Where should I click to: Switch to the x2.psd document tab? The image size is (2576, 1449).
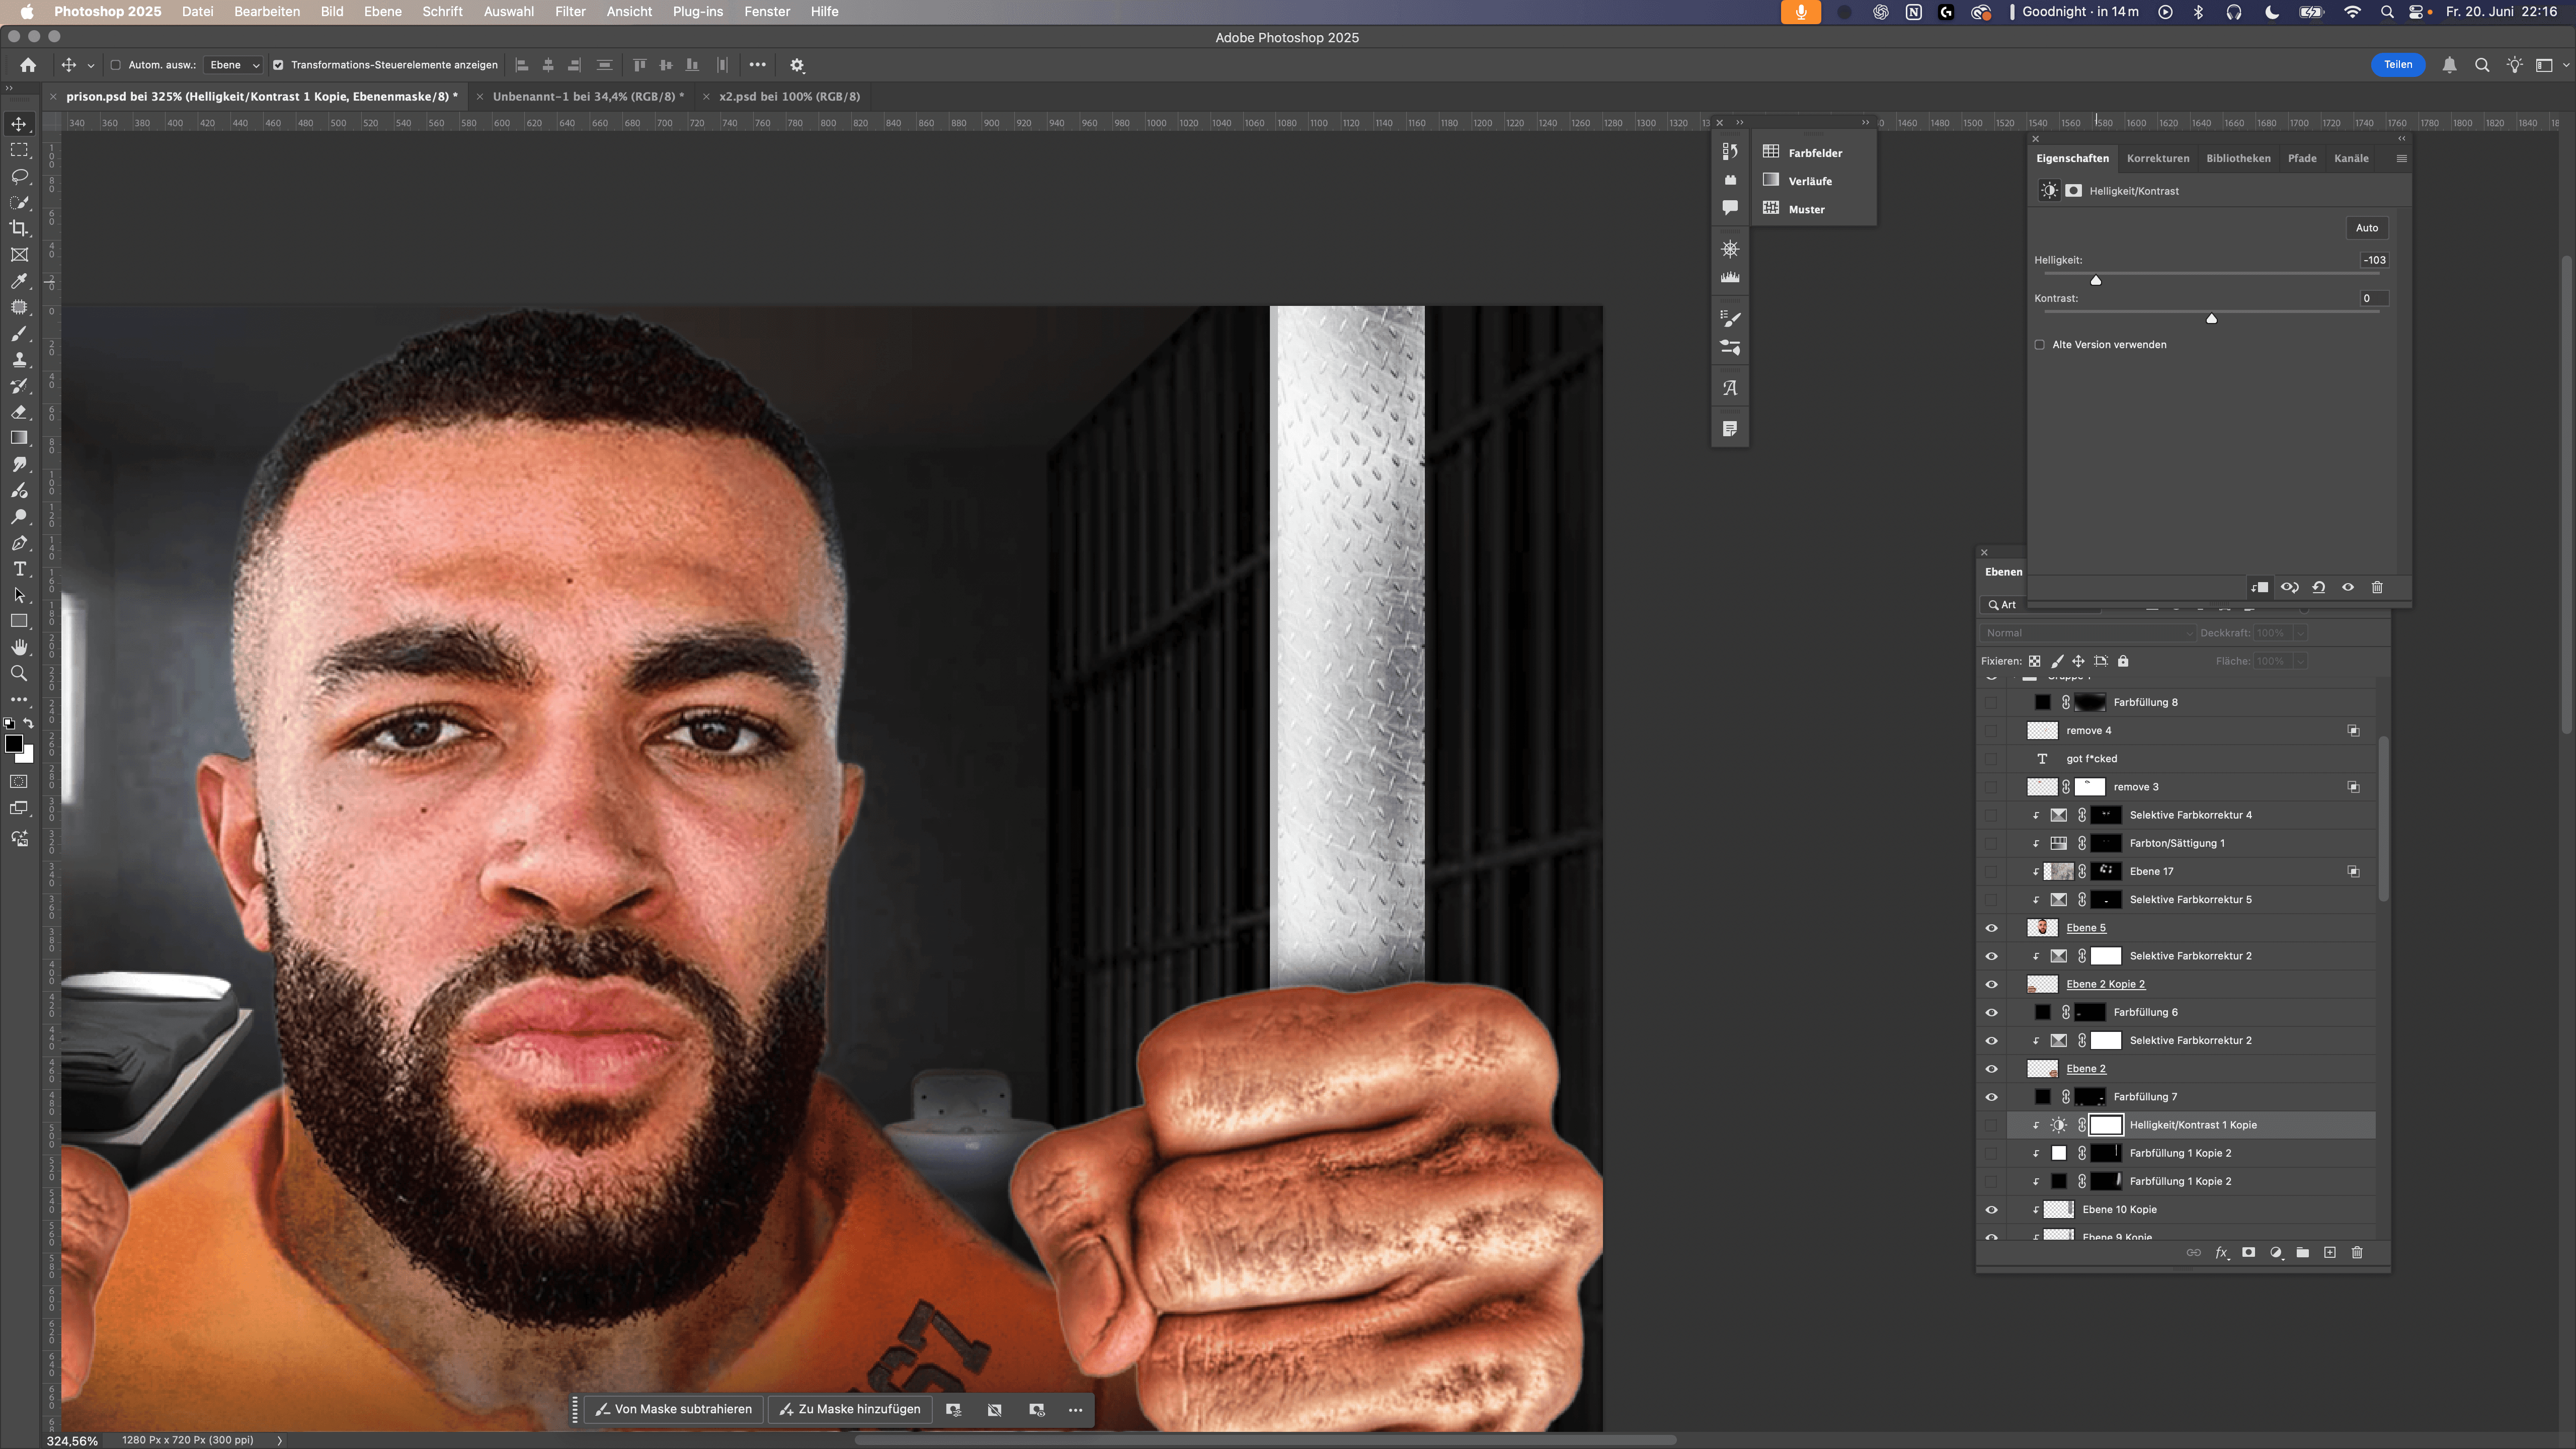coord(789,96)
